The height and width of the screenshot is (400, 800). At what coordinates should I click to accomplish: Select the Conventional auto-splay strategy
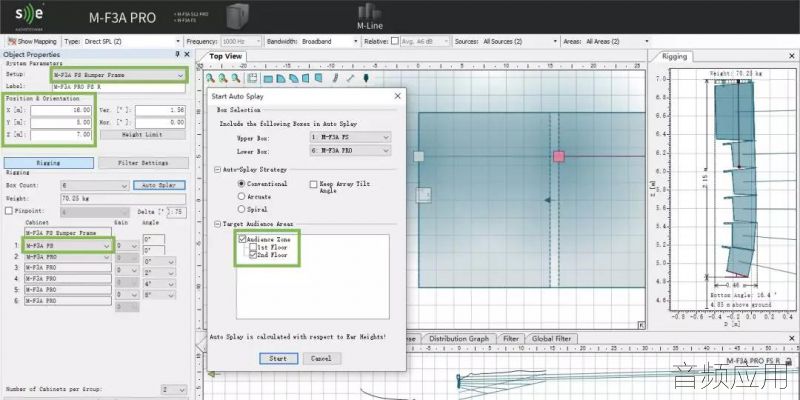tap(241, 184)
